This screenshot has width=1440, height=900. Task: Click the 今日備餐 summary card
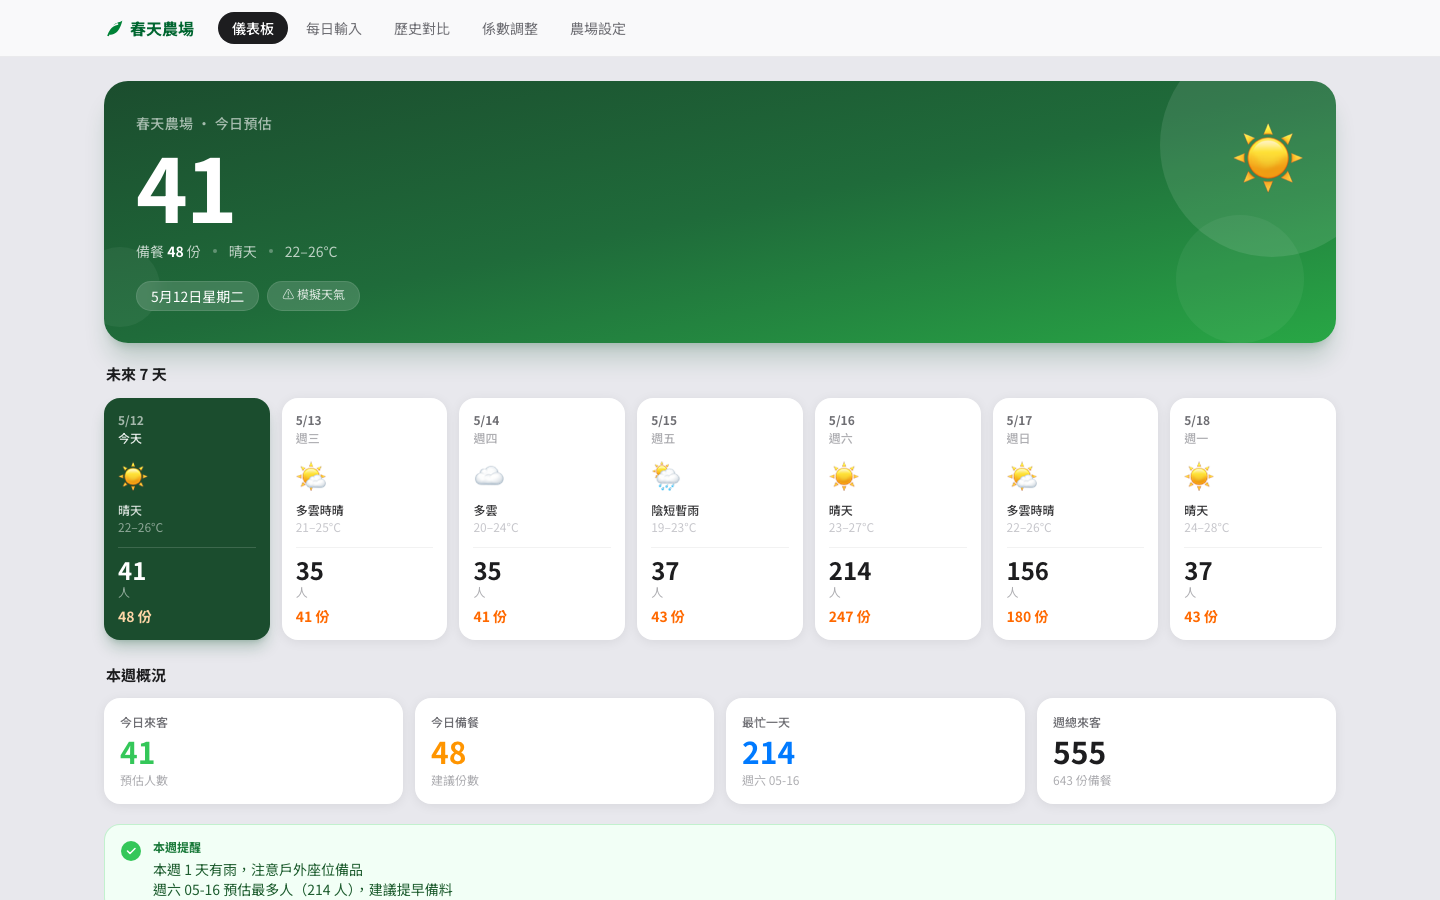pyautogui.click(x=564, y=751)
